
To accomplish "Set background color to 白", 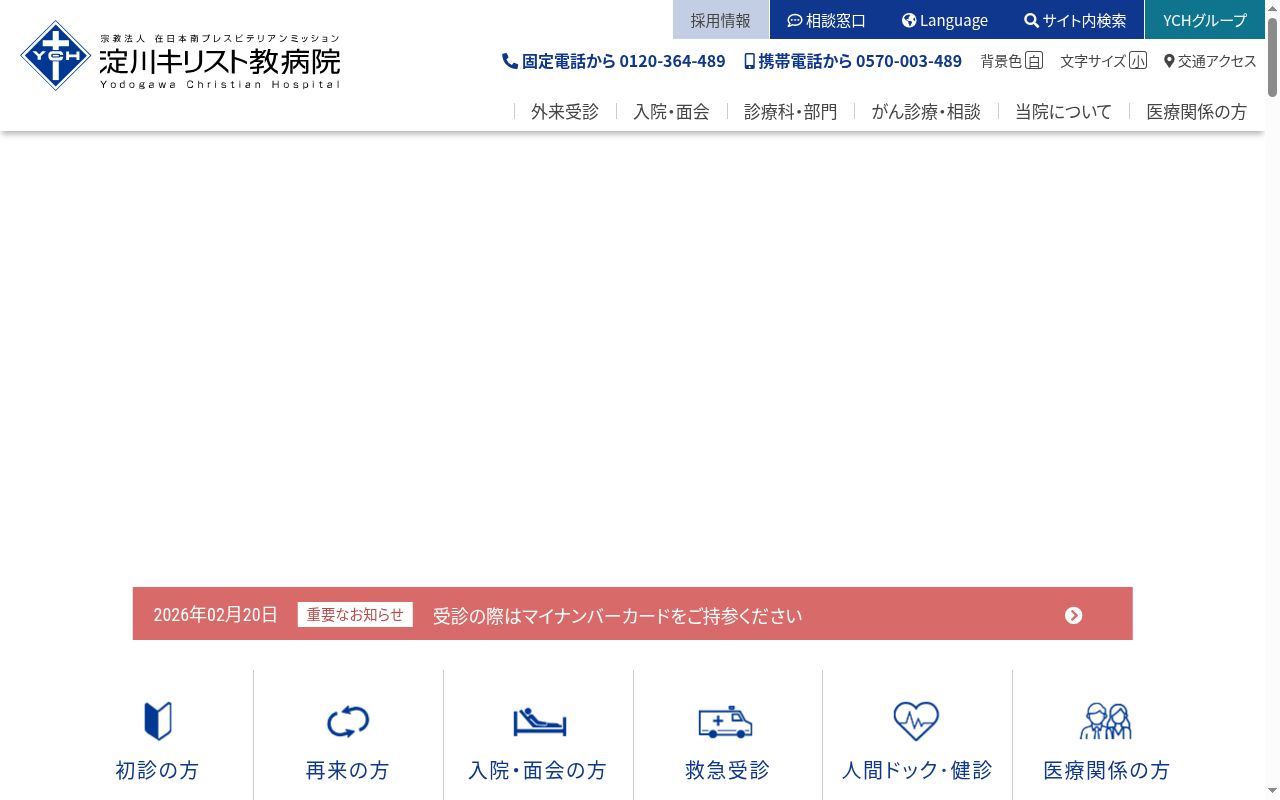I will click(1034, 61).
